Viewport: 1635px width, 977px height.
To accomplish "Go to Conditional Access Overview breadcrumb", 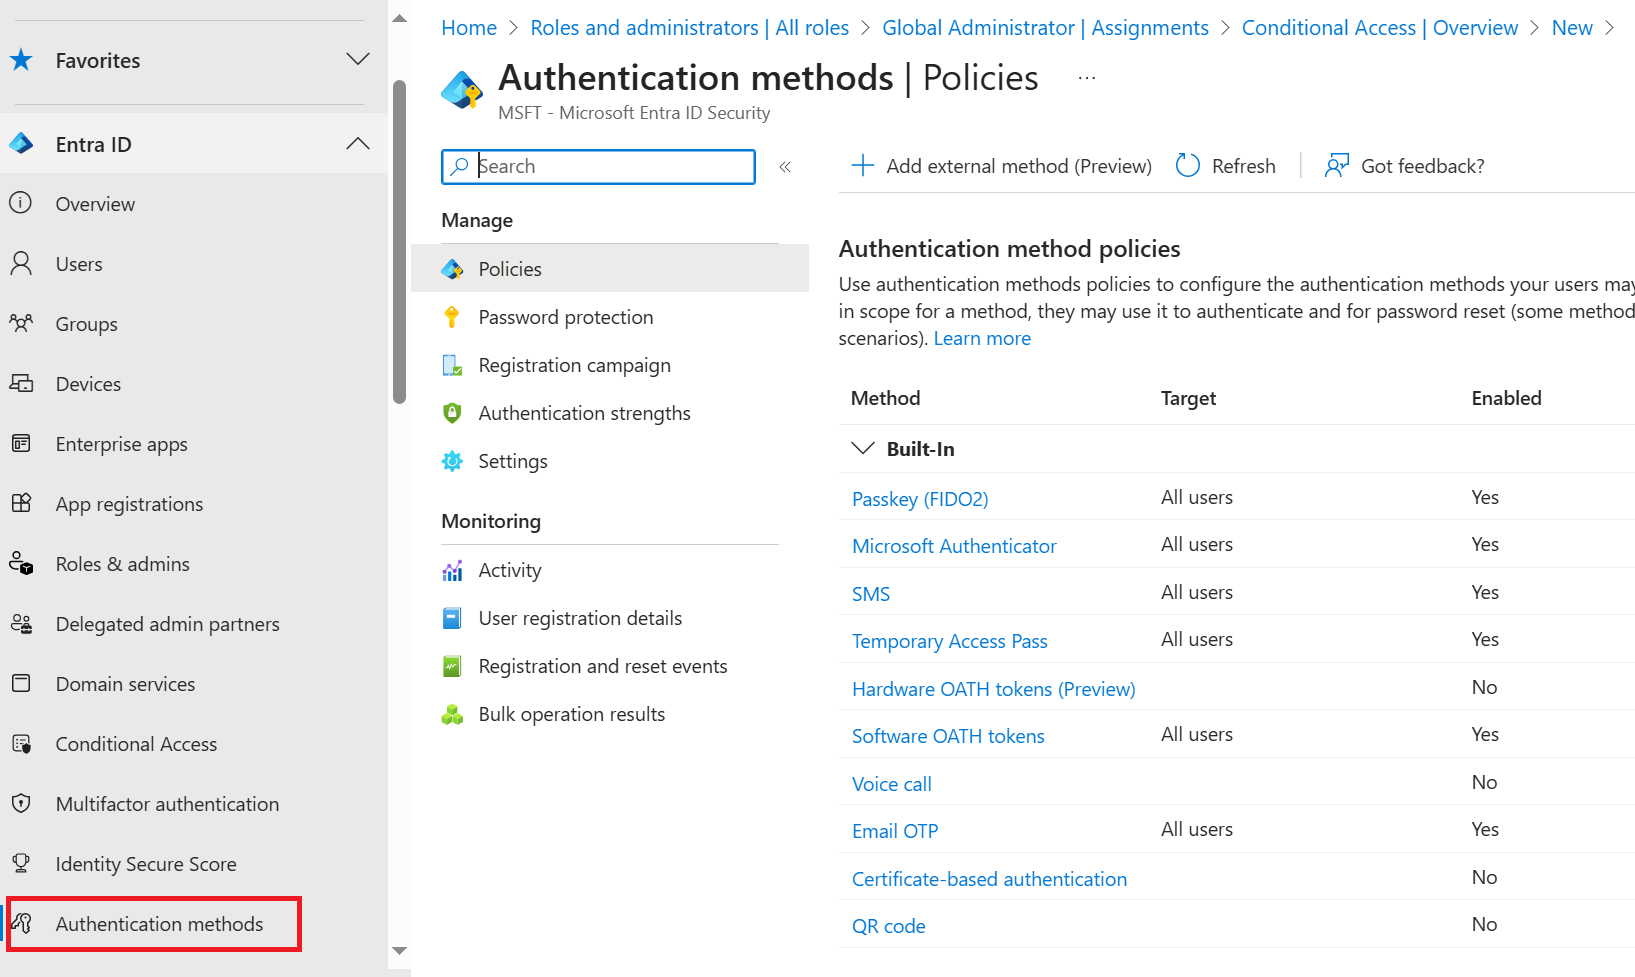I will pyautogui.click(x=1380, y=28).
